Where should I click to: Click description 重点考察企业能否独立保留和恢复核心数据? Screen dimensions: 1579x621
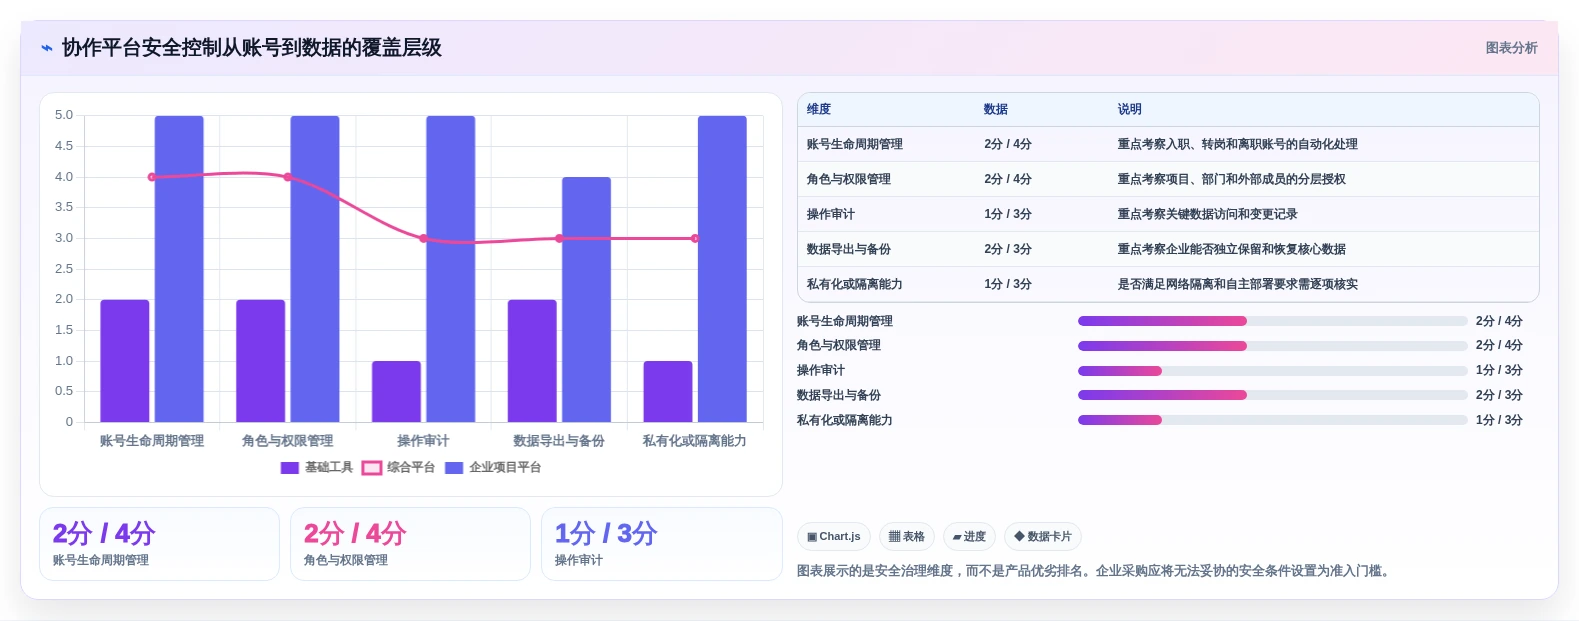1232,250
